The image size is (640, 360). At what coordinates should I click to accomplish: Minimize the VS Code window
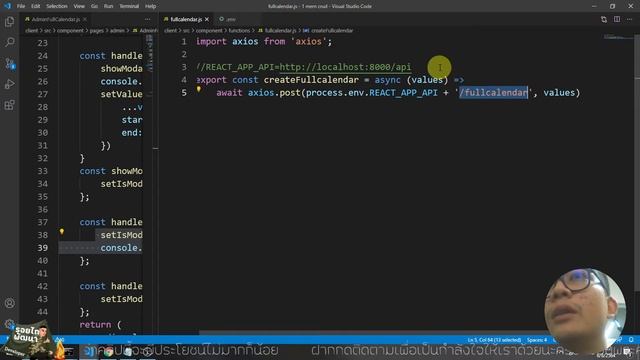point(594,6)
